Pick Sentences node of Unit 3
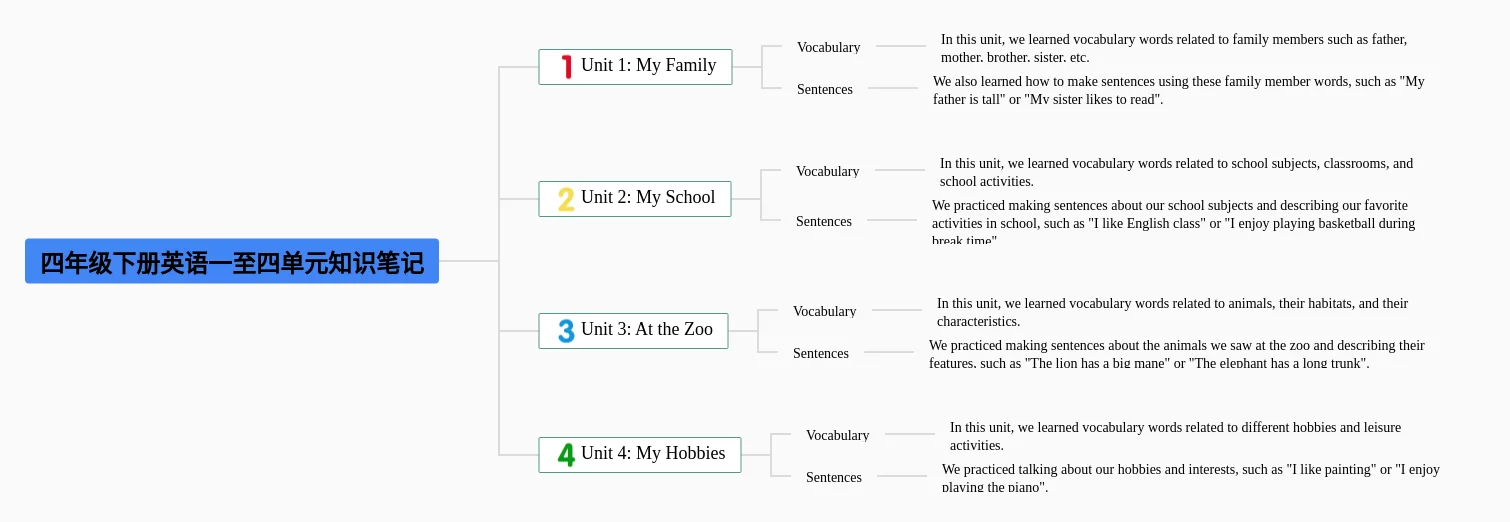Image resolution: width=1510 pixels, height=522 pixels. tap(821, 353)
